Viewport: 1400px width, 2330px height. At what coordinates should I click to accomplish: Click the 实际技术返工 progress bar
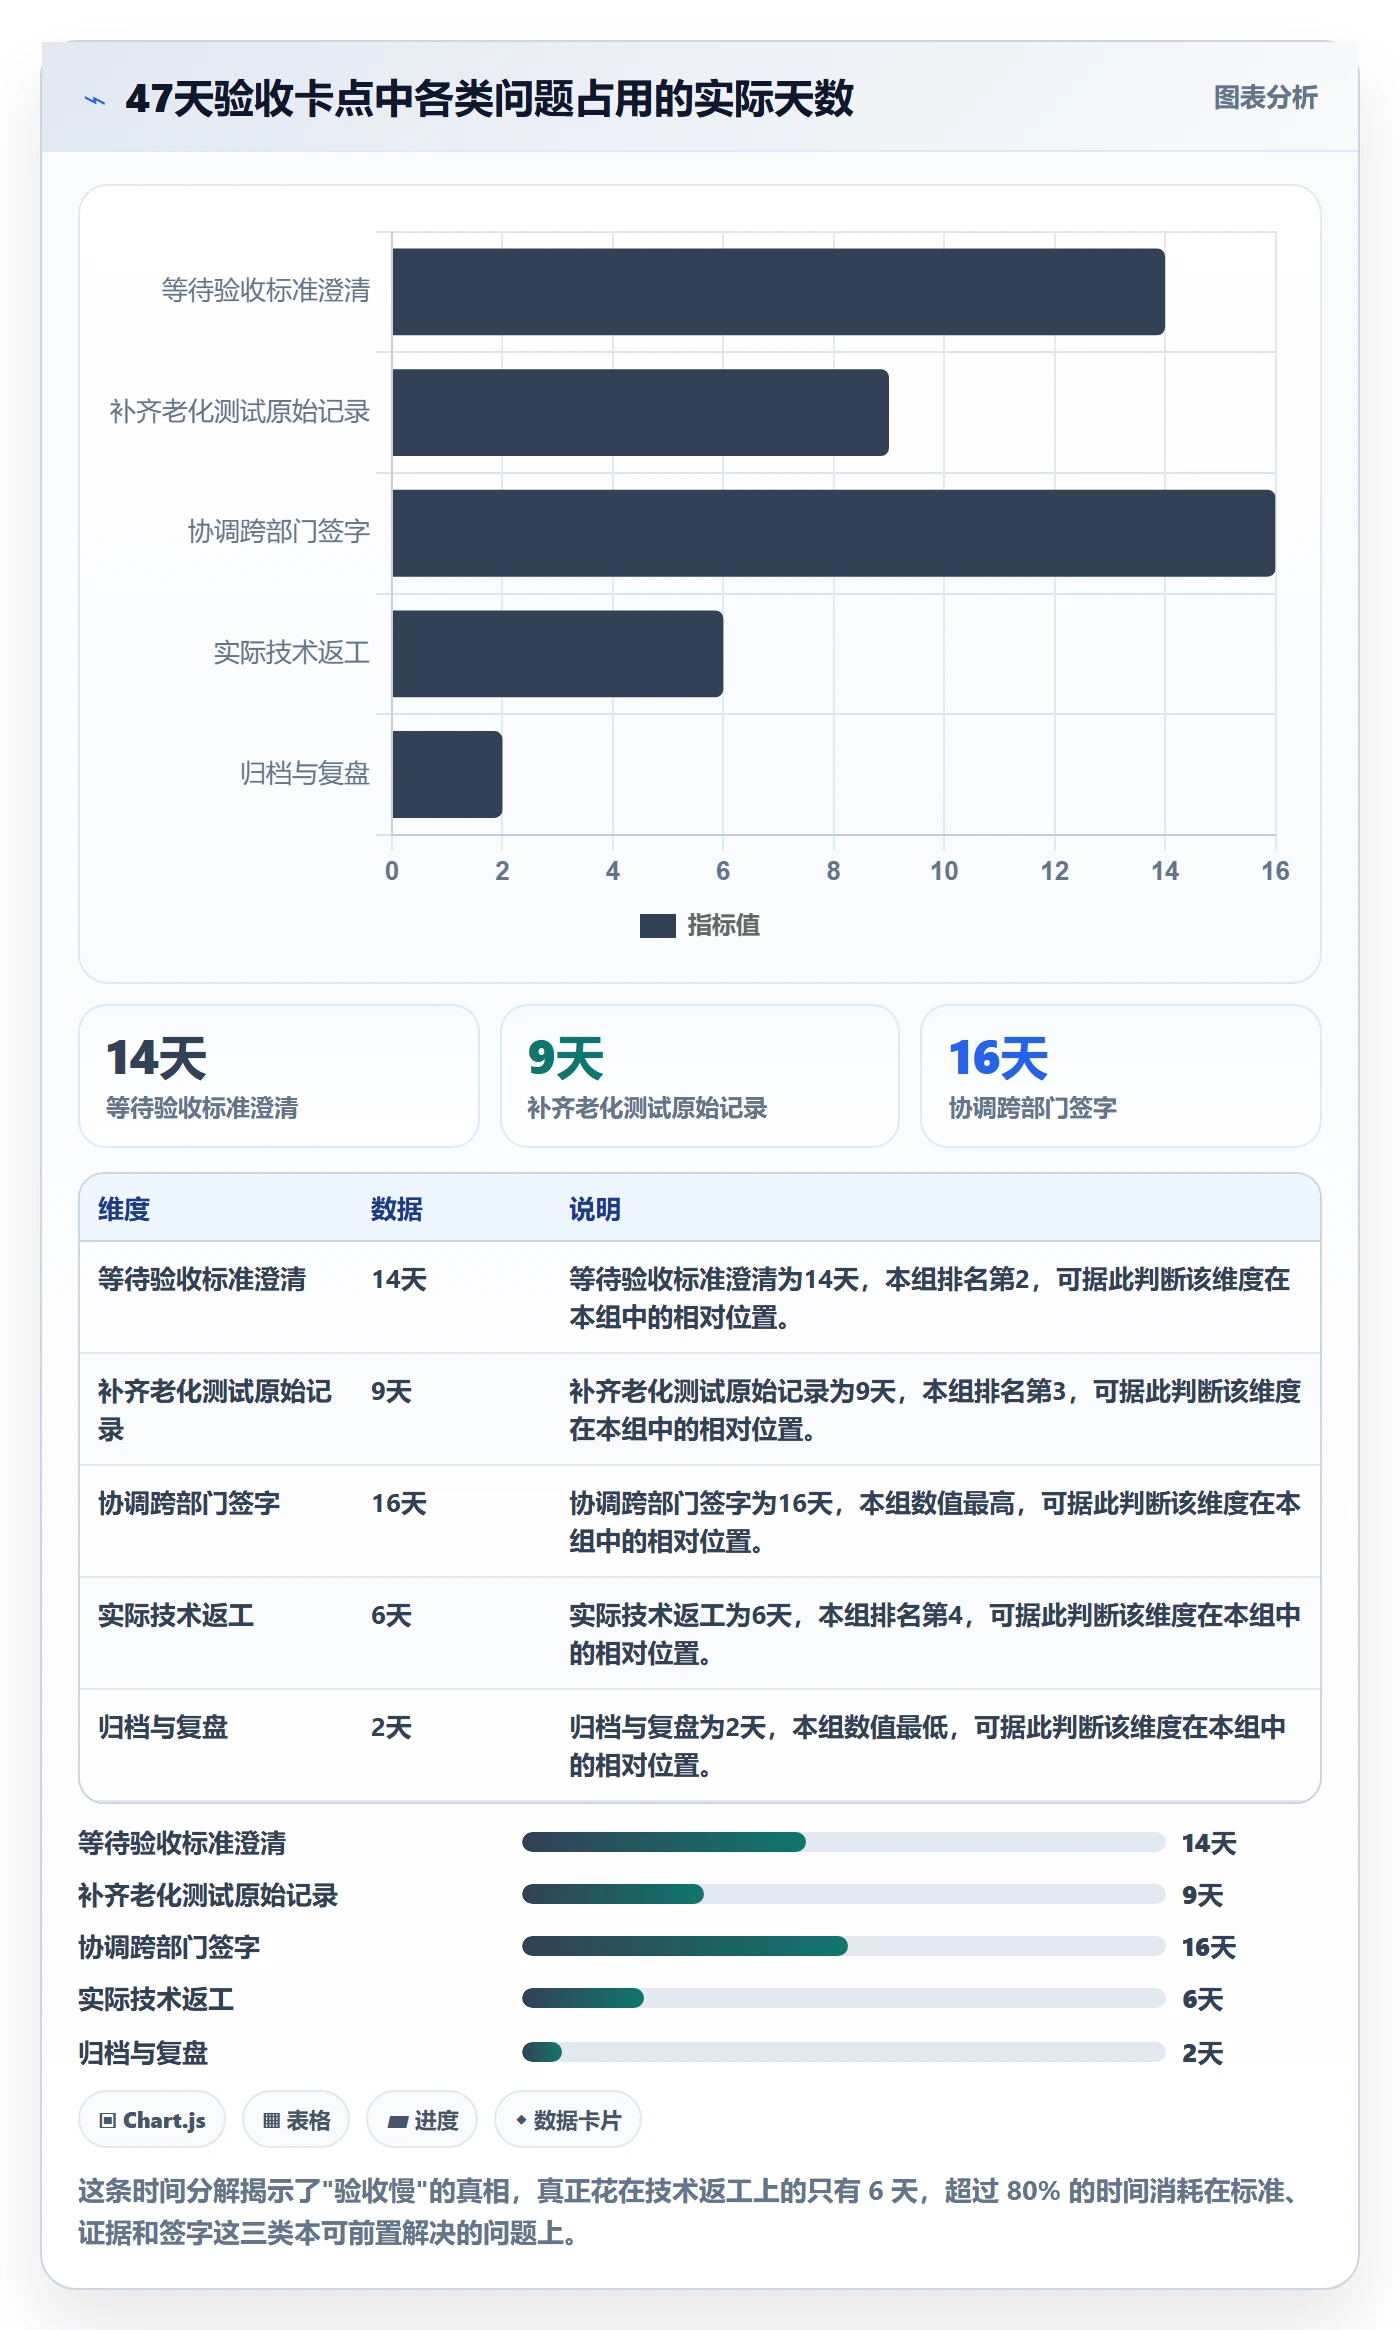[x=843, y=1998]
